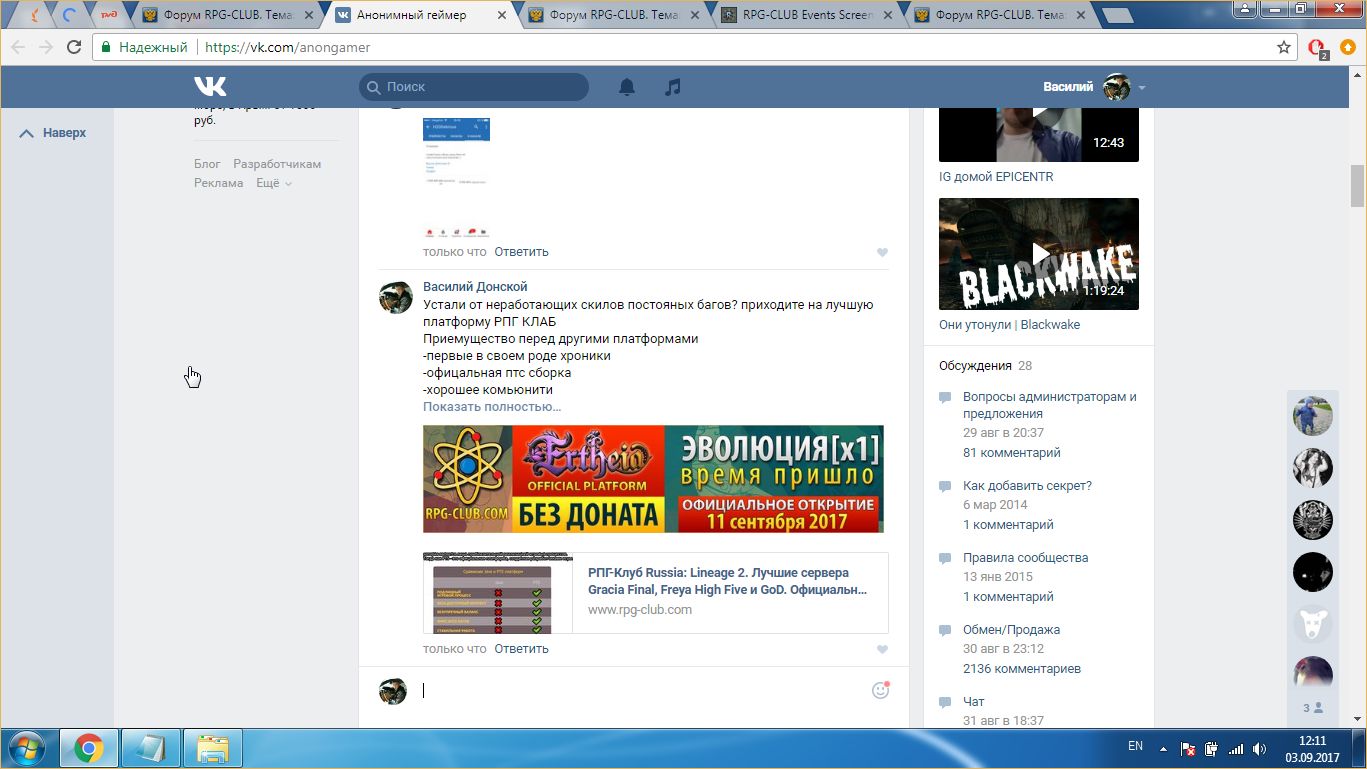Open Chrome from the taskbar
The height and width of the screenshot is (769, 1367).
(x=89, y=748)
